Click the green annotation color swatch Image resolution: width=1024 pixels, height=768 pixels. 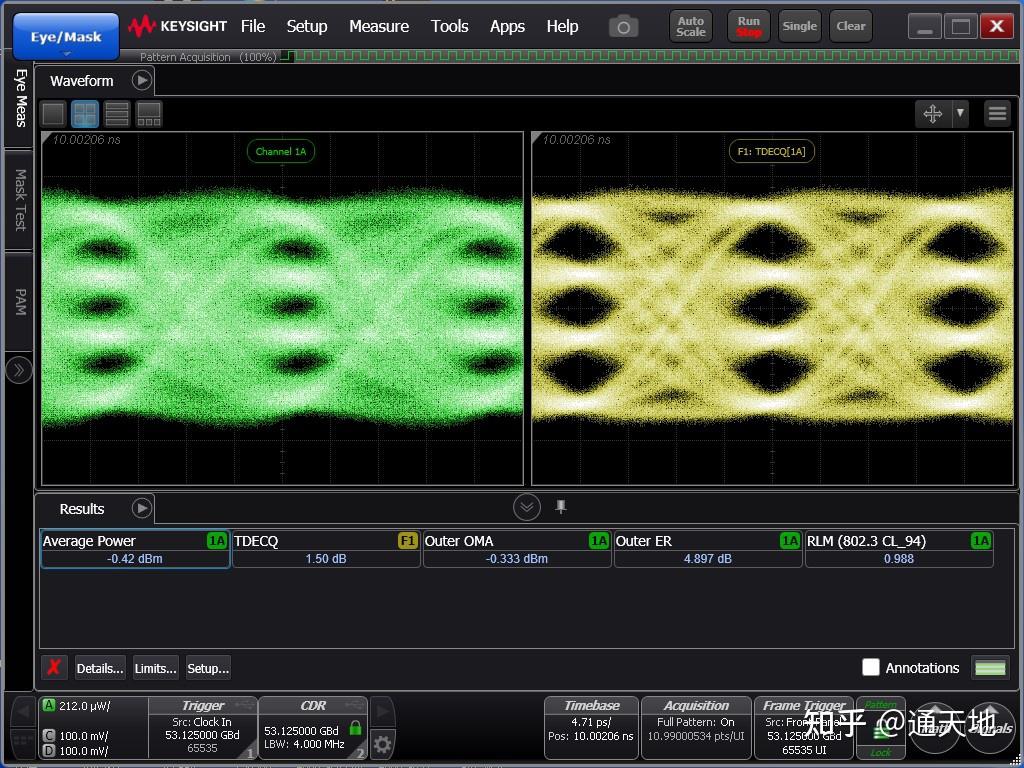tap(990, 667)
